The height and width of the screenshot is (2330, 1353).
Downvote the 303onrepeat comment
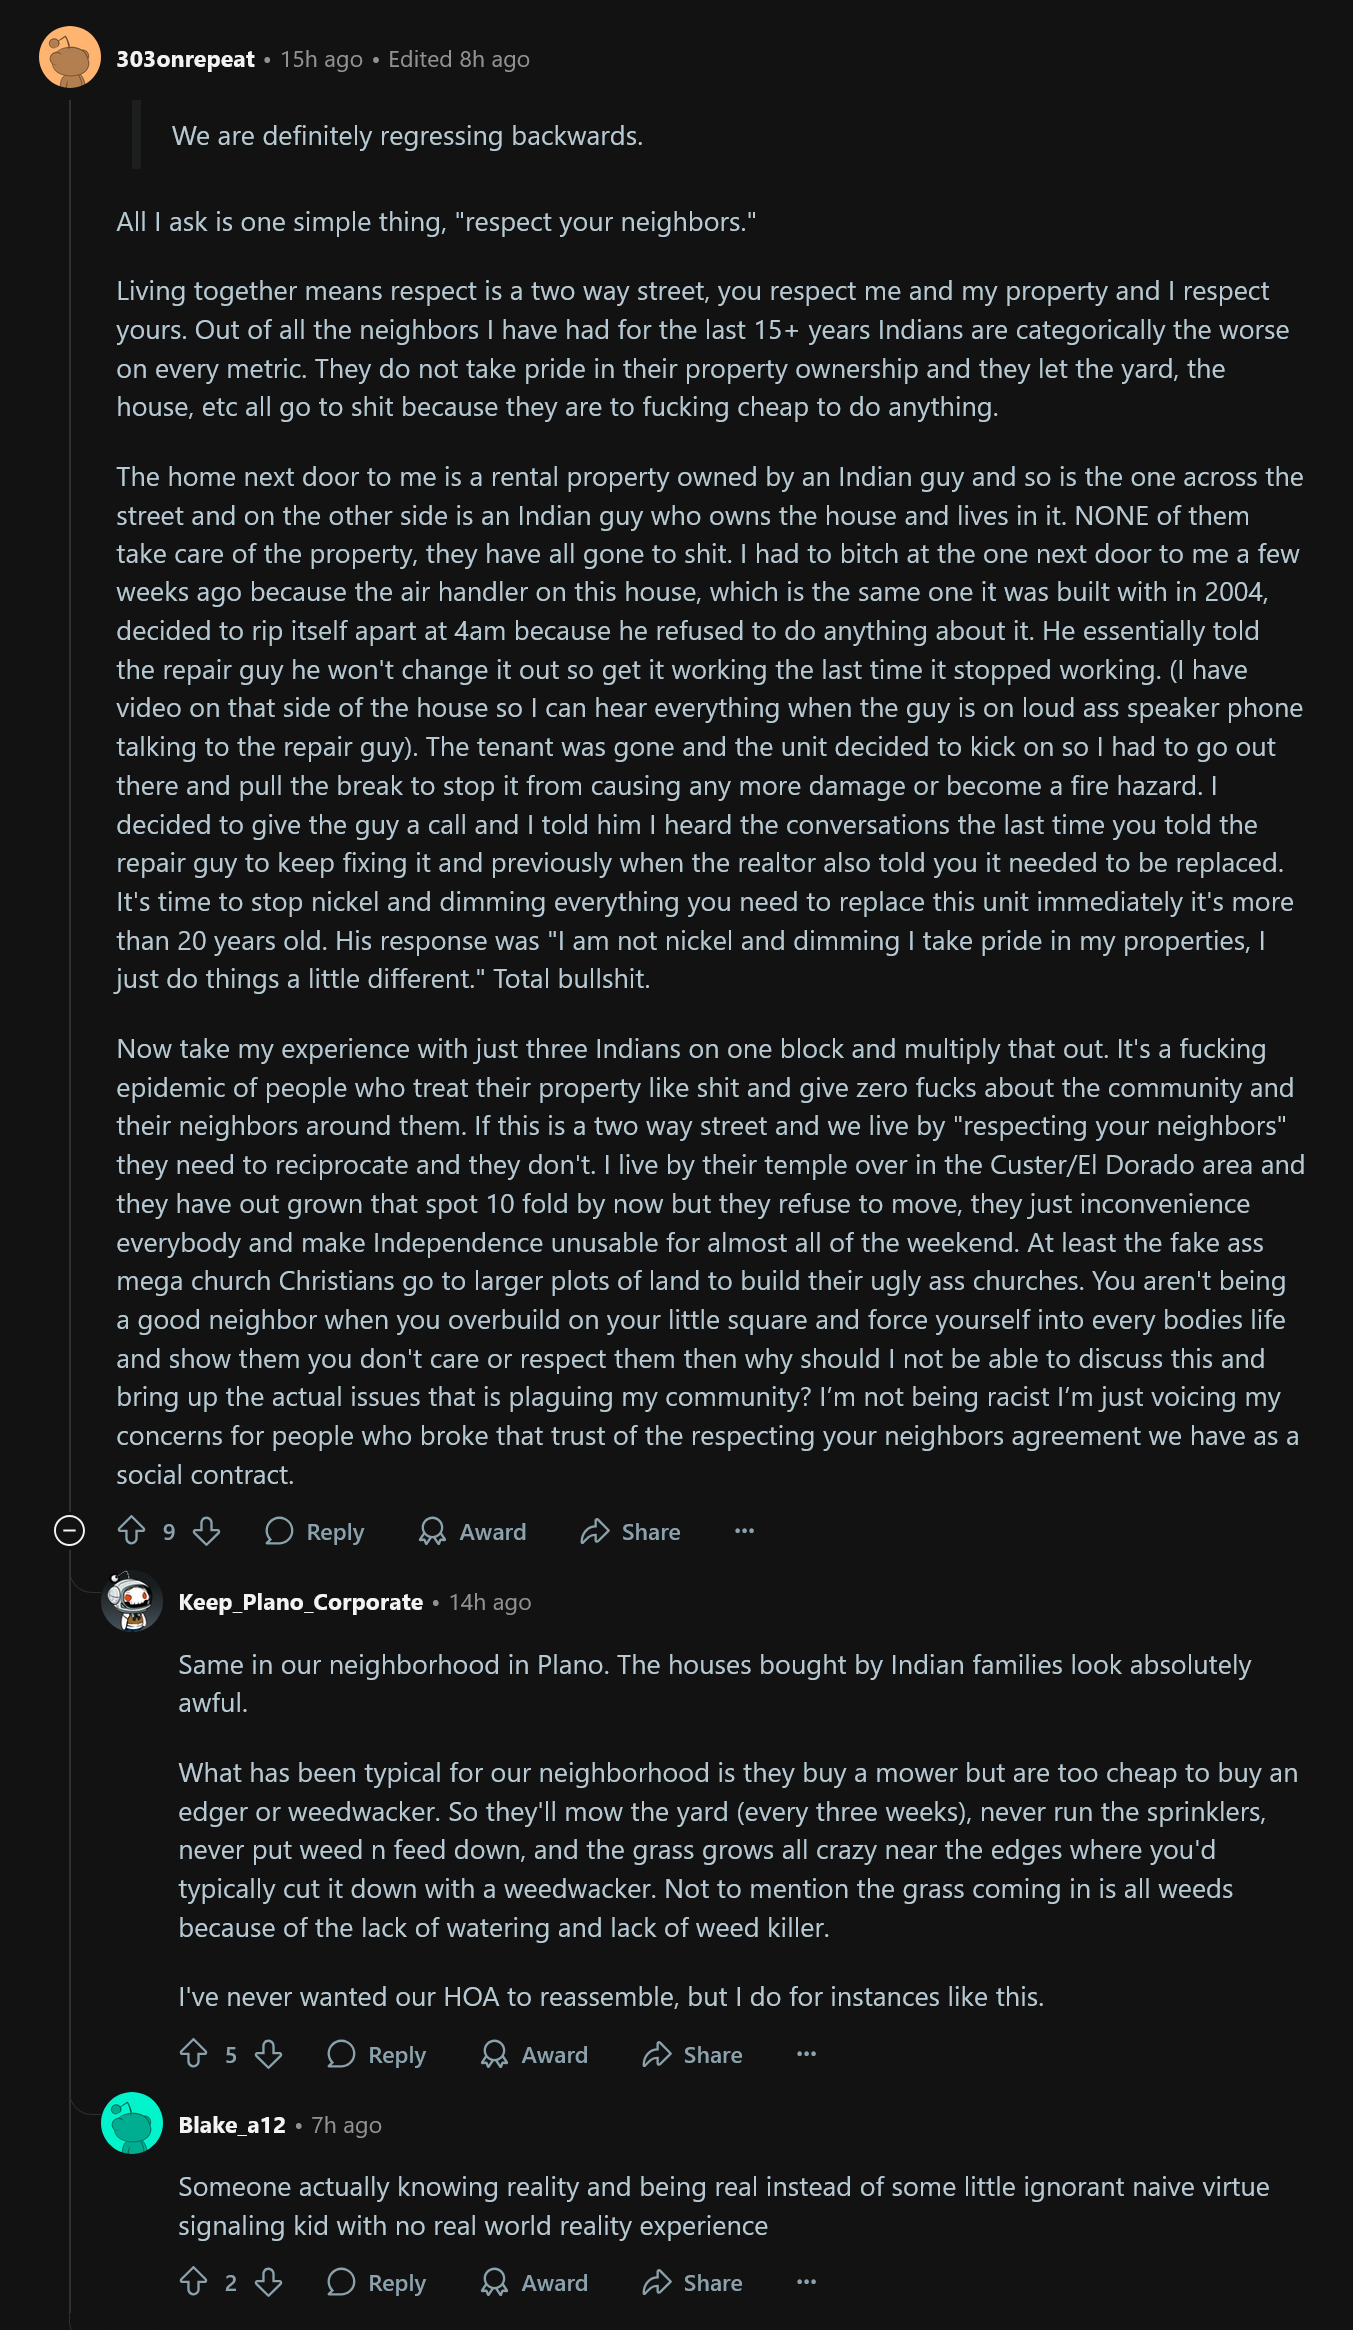pos(207,1531)
